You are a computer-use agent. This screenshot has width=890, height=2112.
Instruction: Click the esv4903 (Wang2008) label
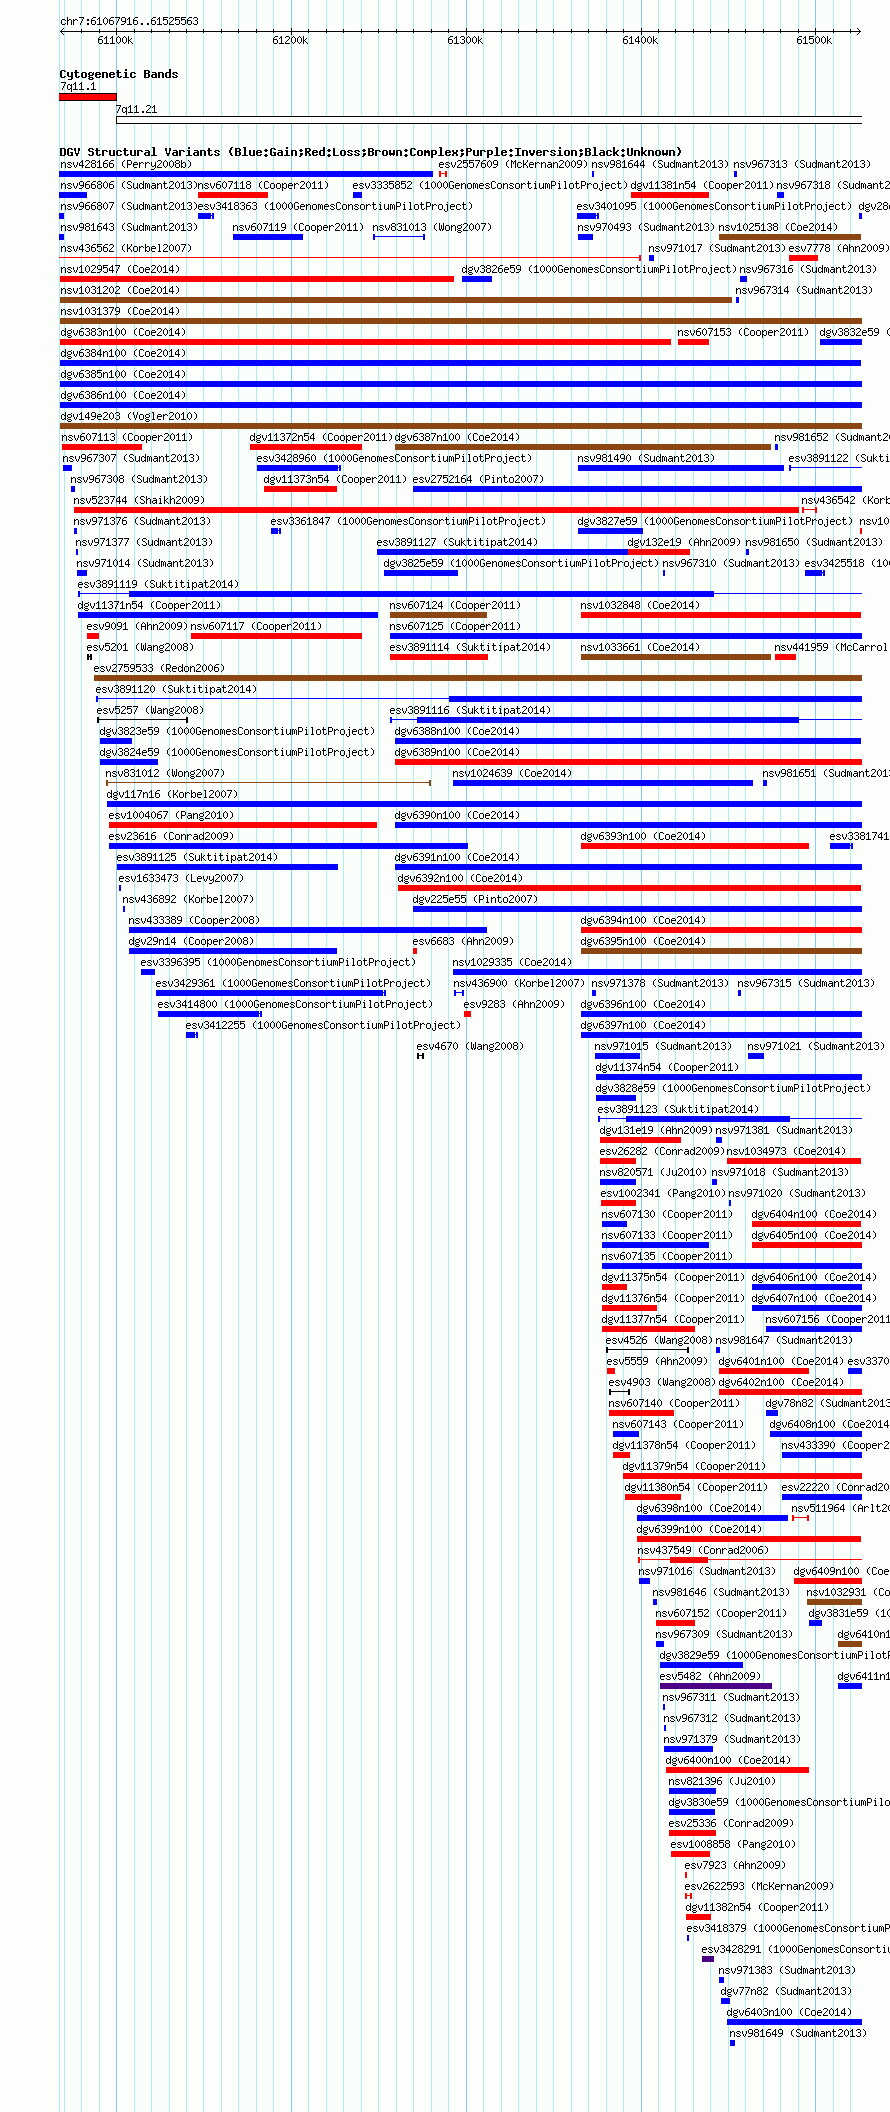pos(662,1382)
